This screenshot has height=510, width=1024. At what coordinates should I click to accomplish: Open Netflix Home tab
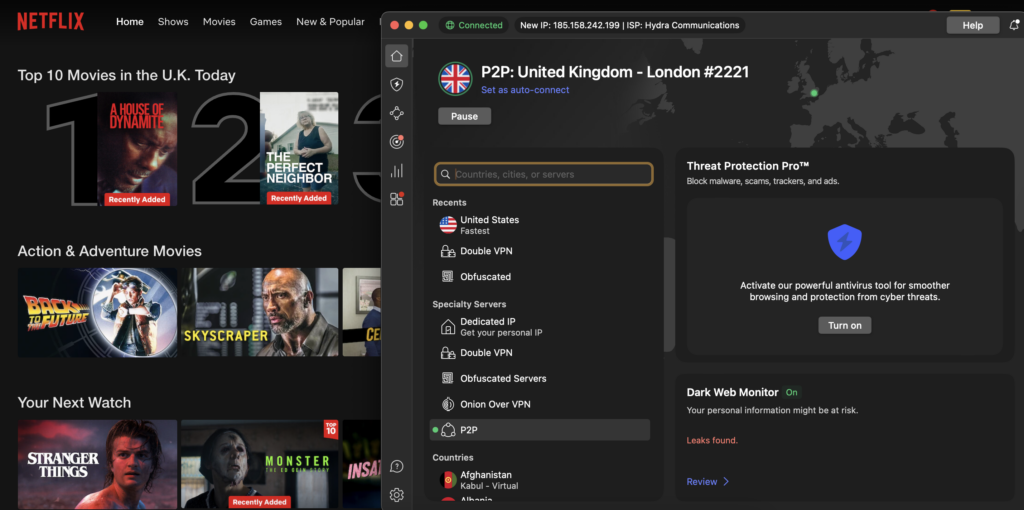point(130,22)
